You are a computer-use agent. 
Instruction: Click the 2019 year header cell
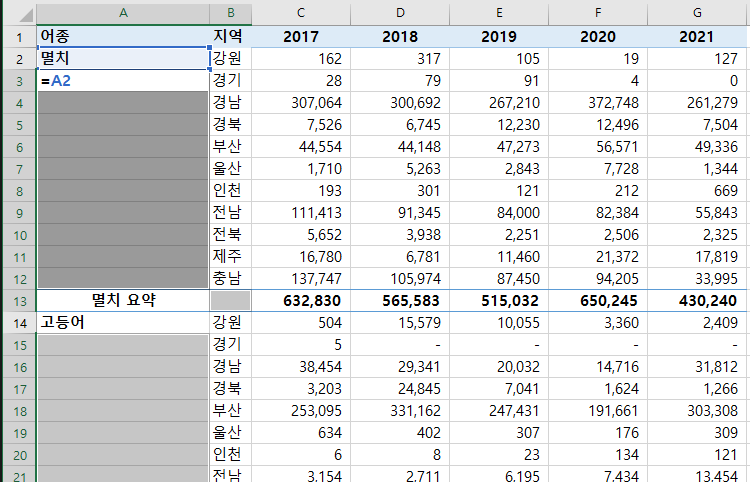pyautogui.click(x=499, y=36)
